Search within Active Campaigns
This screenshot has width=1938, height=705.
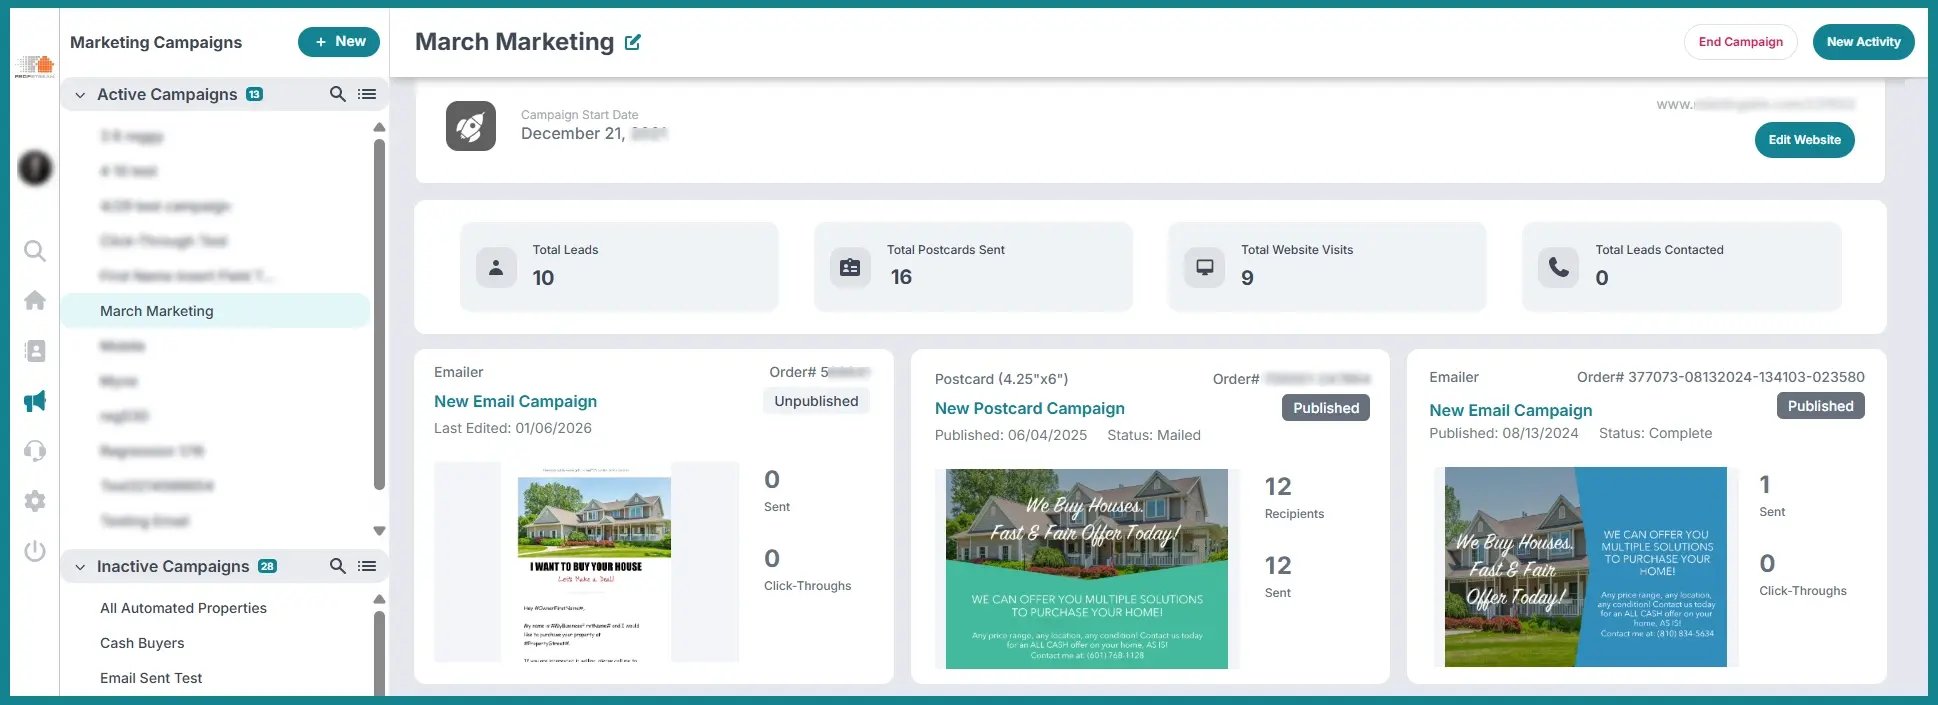tap(338, 94)
